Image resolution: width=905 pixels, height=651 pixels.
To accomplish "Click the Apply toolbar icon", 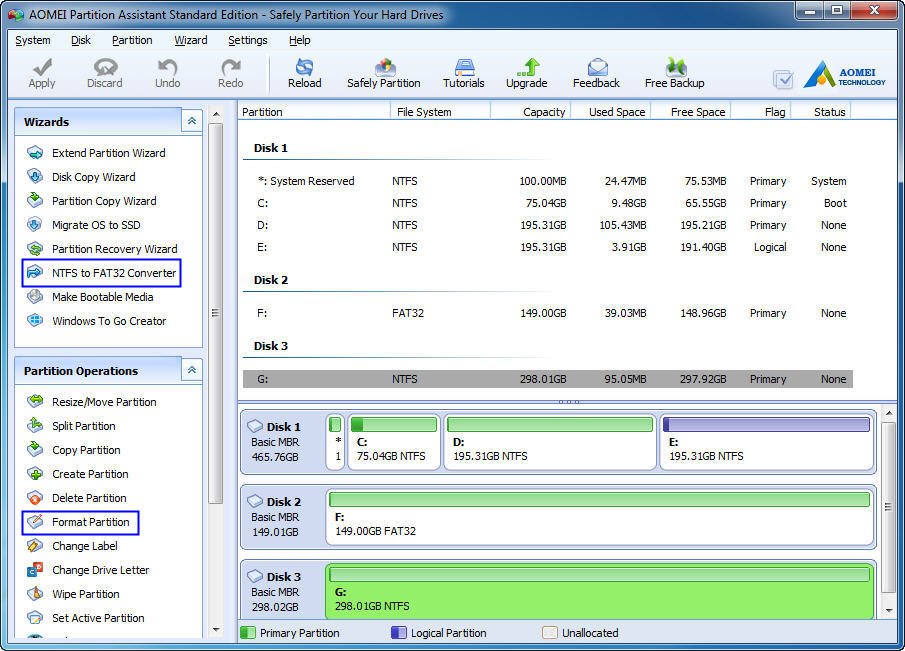I will pos(42,73).
